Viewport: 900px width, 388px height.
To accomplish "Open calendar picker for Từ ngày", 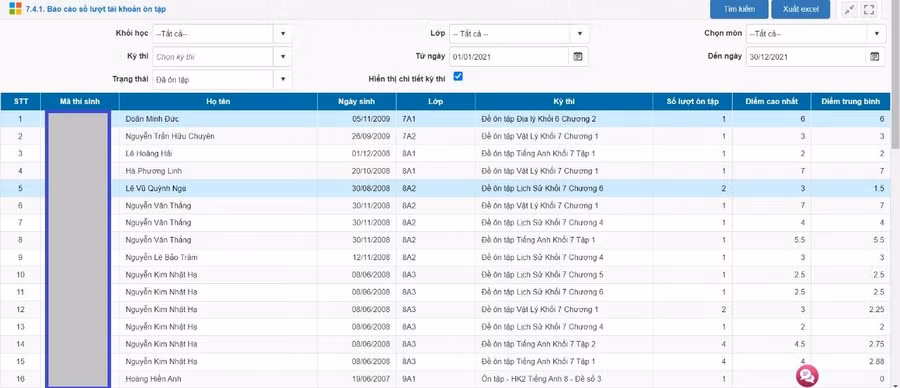I will coord(578,56).
